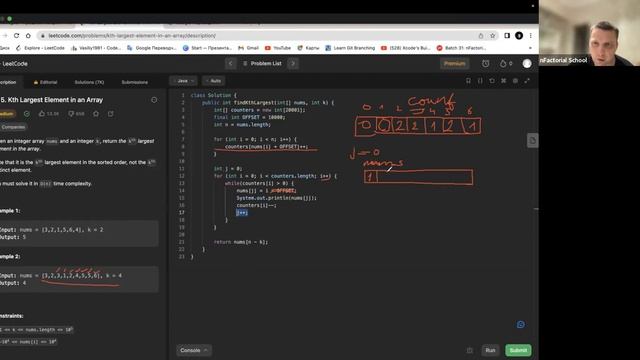640x360 pixels.
Task: Share the problem link icon
Action: (111, 114)
